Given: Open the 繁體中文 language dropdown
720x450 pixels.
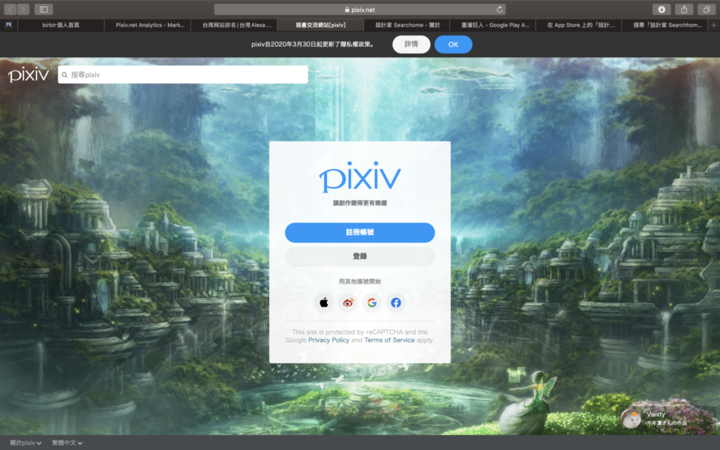Looking at the screenshot, I should 67,443.
